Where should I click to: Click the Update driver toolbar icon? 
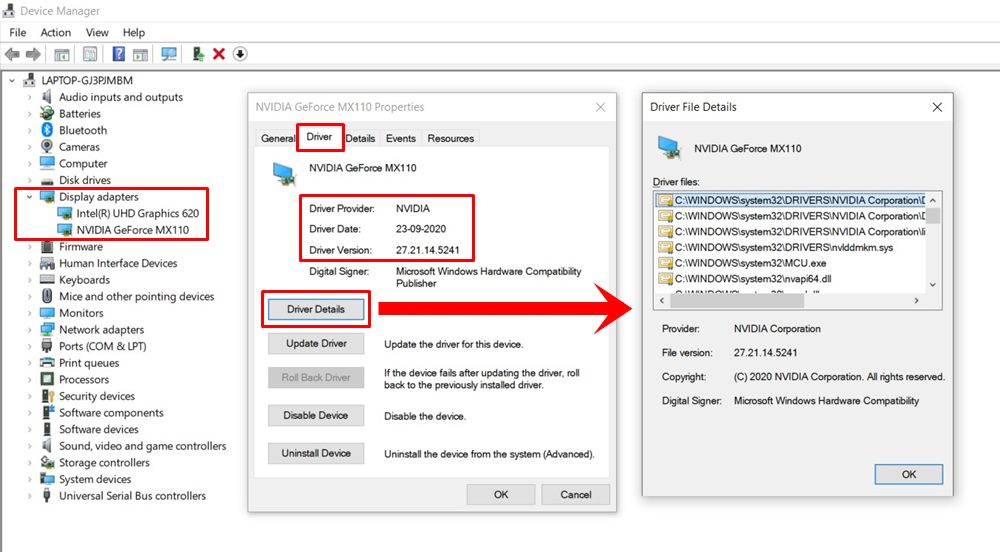[198, 54]
